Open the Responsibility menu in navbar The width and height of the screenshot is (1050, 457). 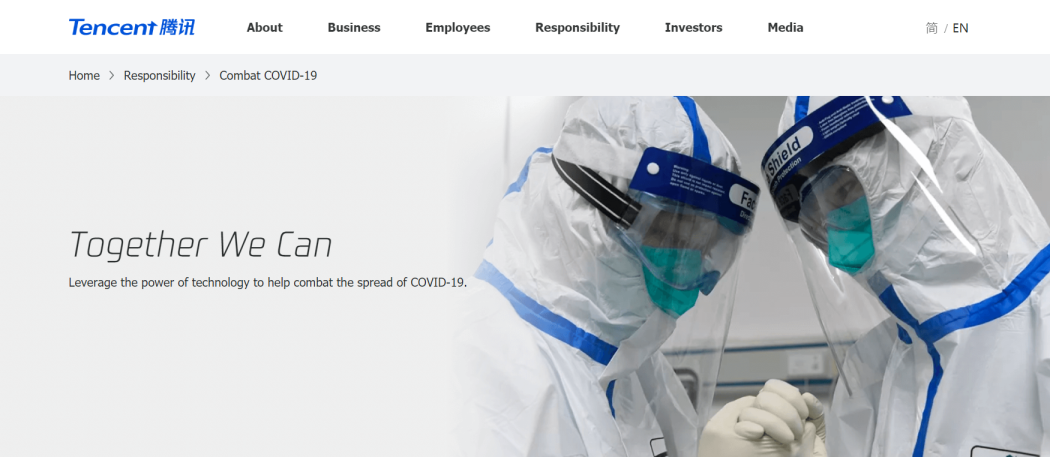pyautogui.click(x=577, y=27)
